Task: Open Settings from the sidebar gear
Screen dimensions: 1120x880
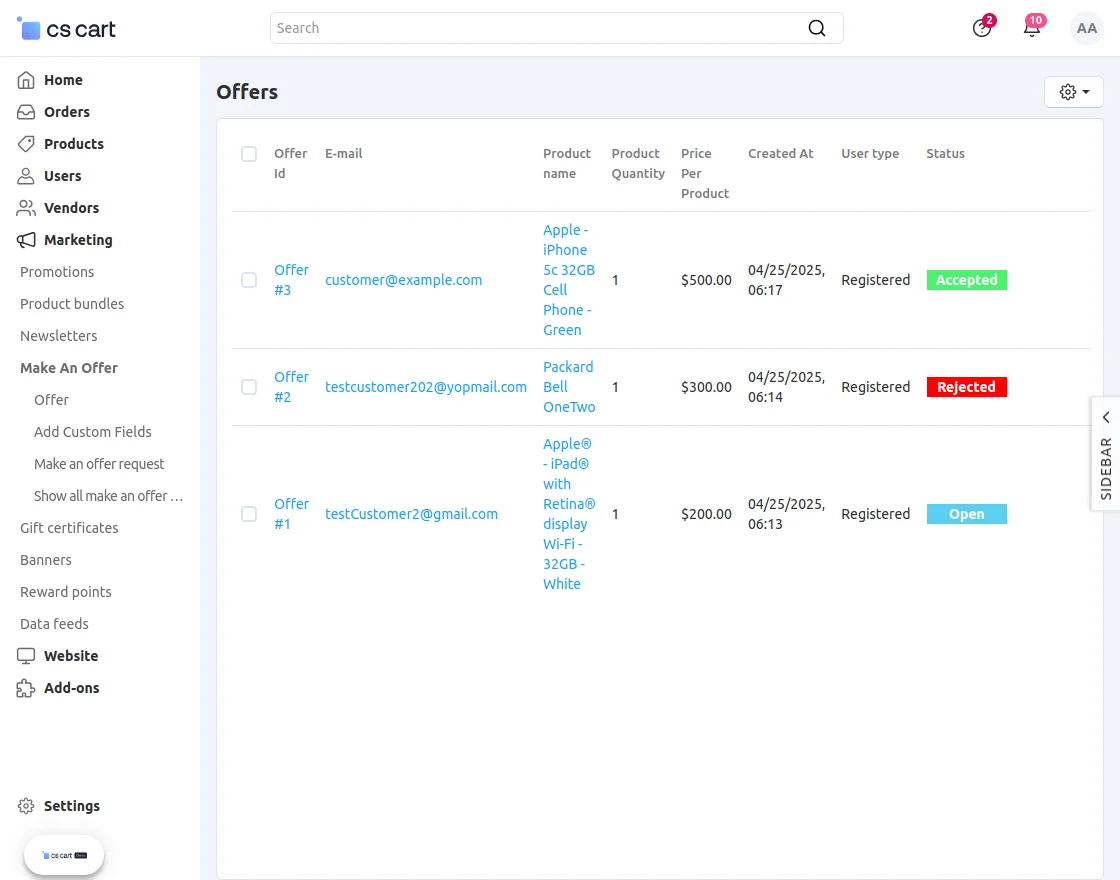Action: point(26,806)
